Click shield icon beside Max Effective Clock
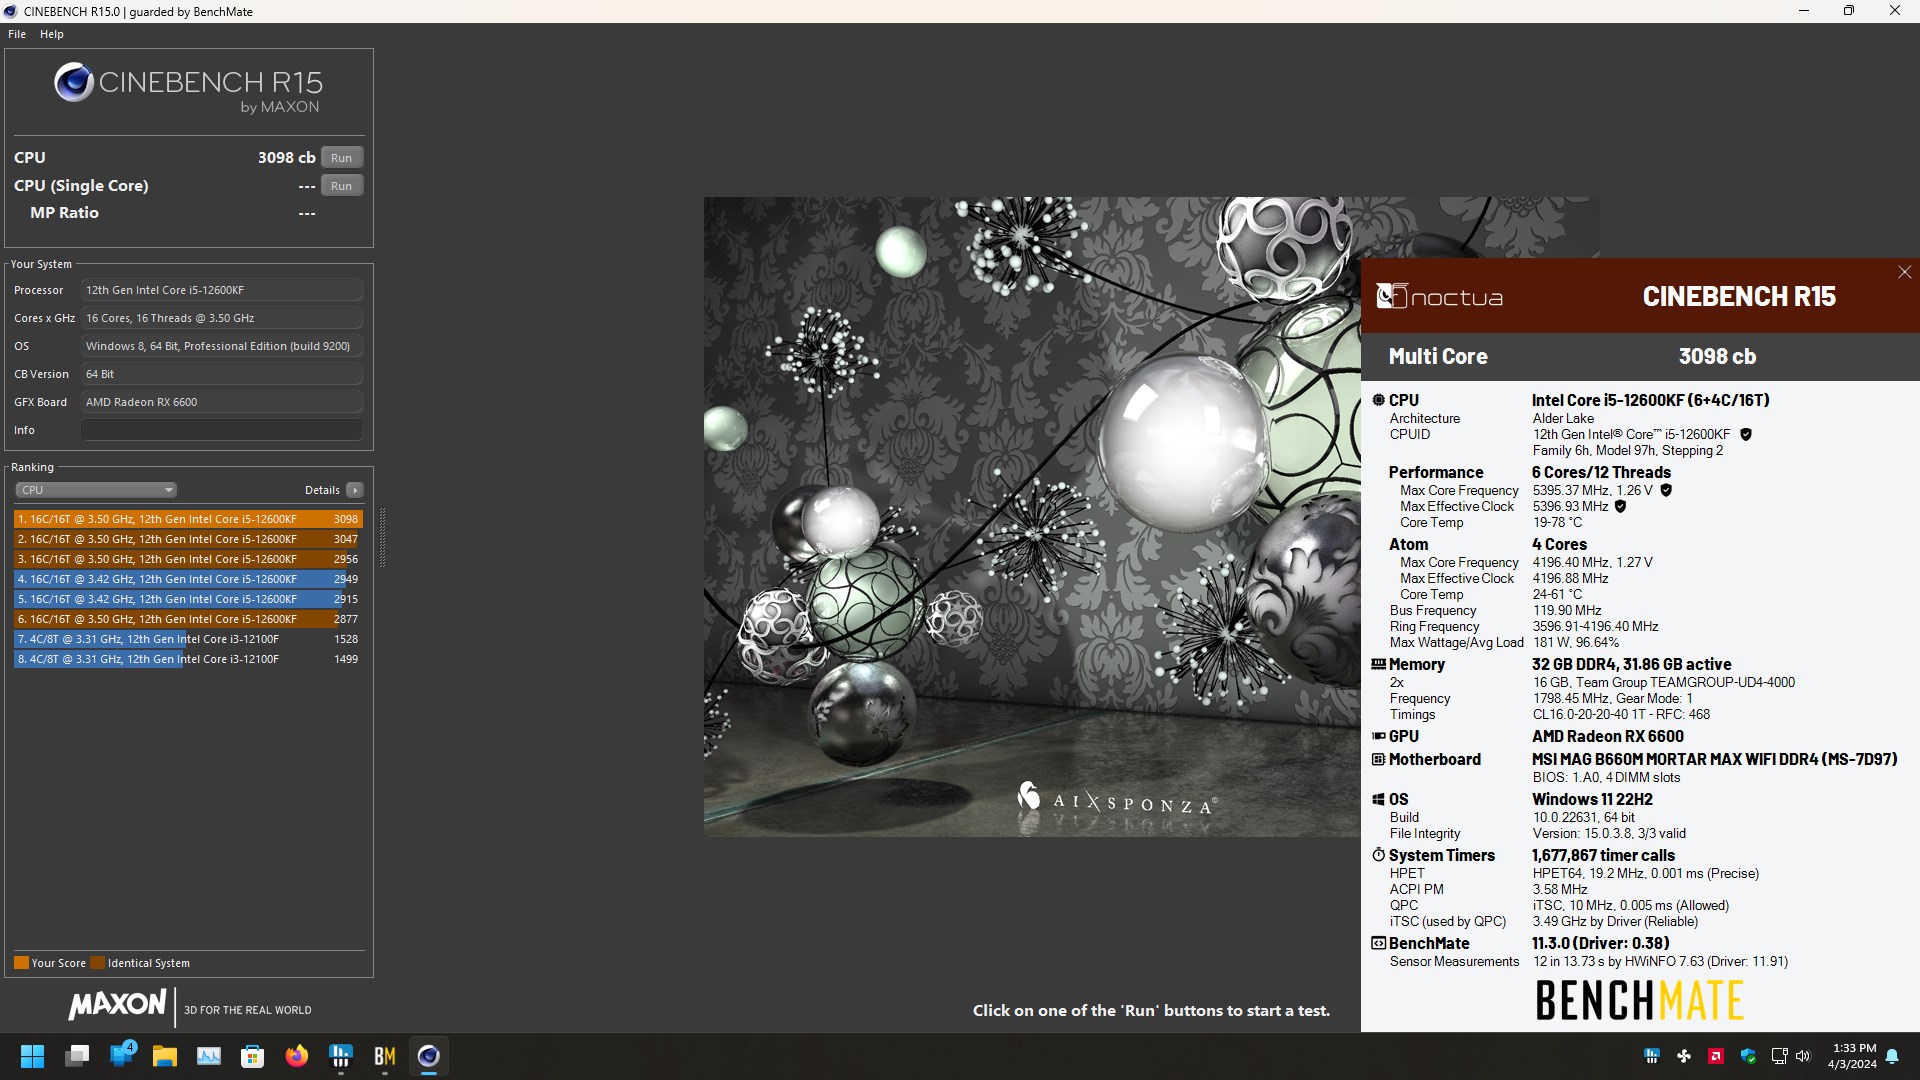Viewport: 1920px width, 1080px height. coord(1620,506)
